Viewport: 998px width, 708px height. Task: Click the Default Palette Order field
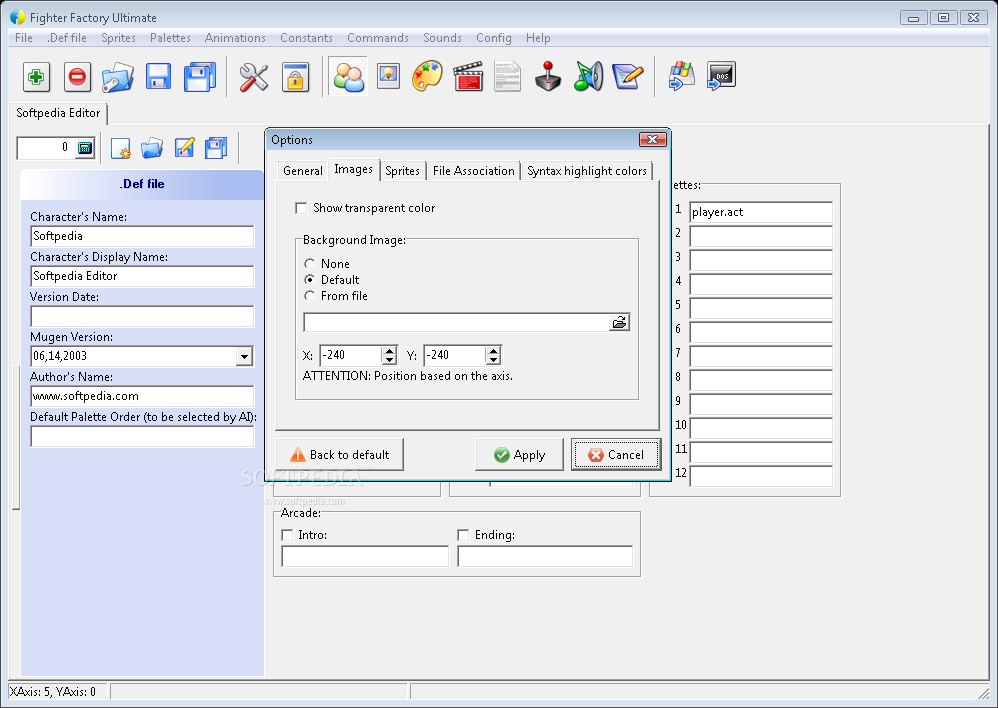(142, 437)
